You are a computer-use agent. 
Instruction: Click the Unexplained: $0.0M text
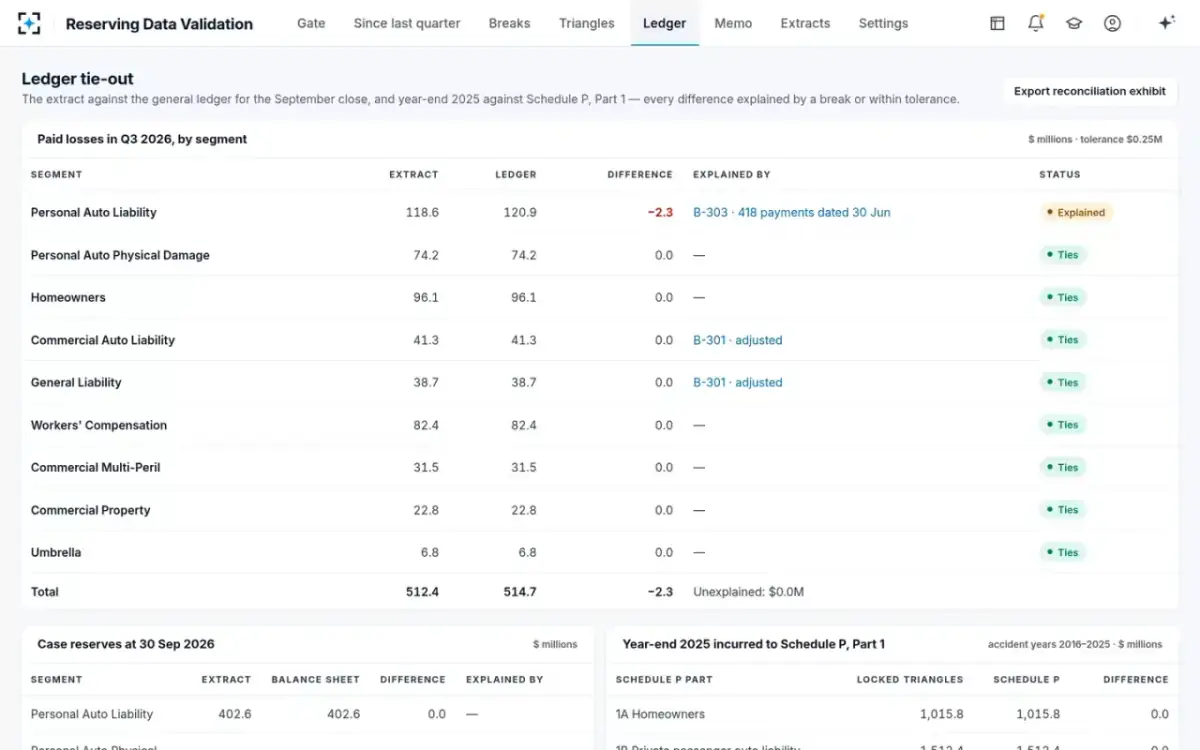[x=748, y=592]
